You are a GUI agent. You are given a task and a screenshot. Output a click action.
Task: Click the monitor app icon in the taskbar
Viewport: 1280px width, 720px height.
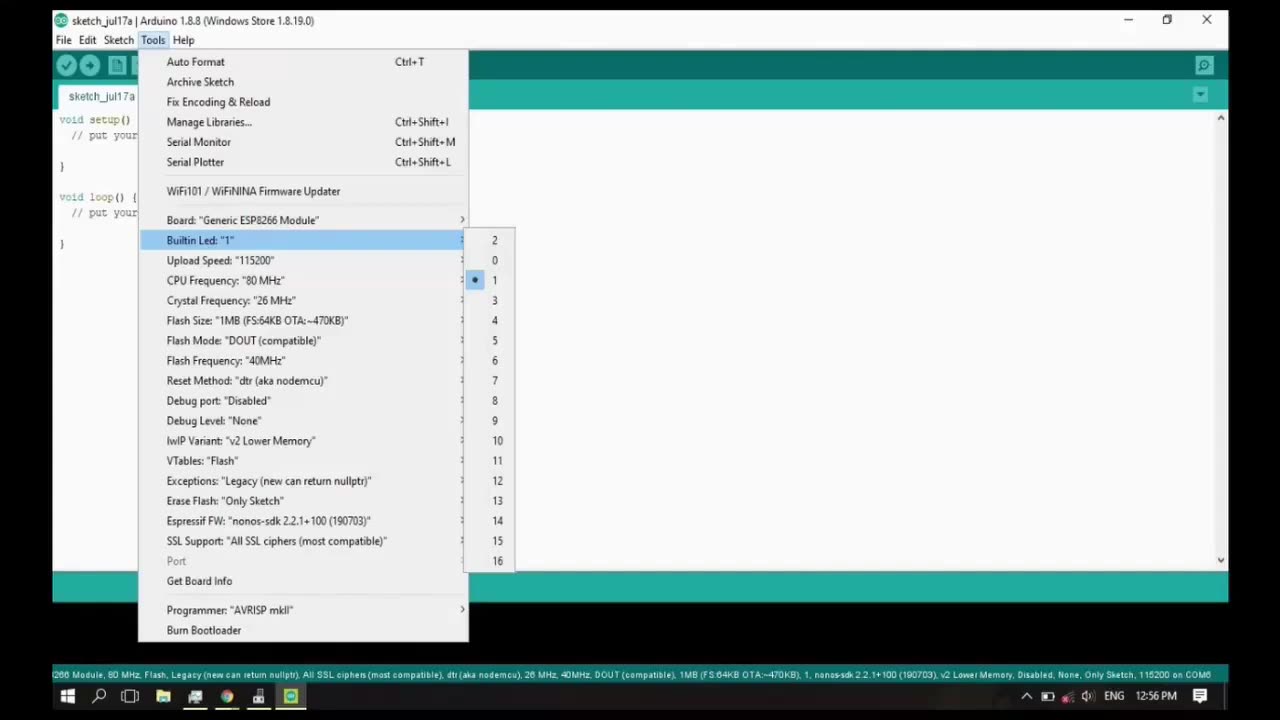pyautogui.click(x=195, y=696)
